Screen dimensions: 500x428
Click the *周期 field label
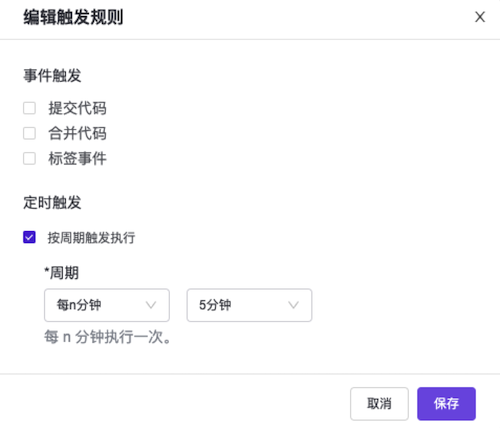(62, 273)
